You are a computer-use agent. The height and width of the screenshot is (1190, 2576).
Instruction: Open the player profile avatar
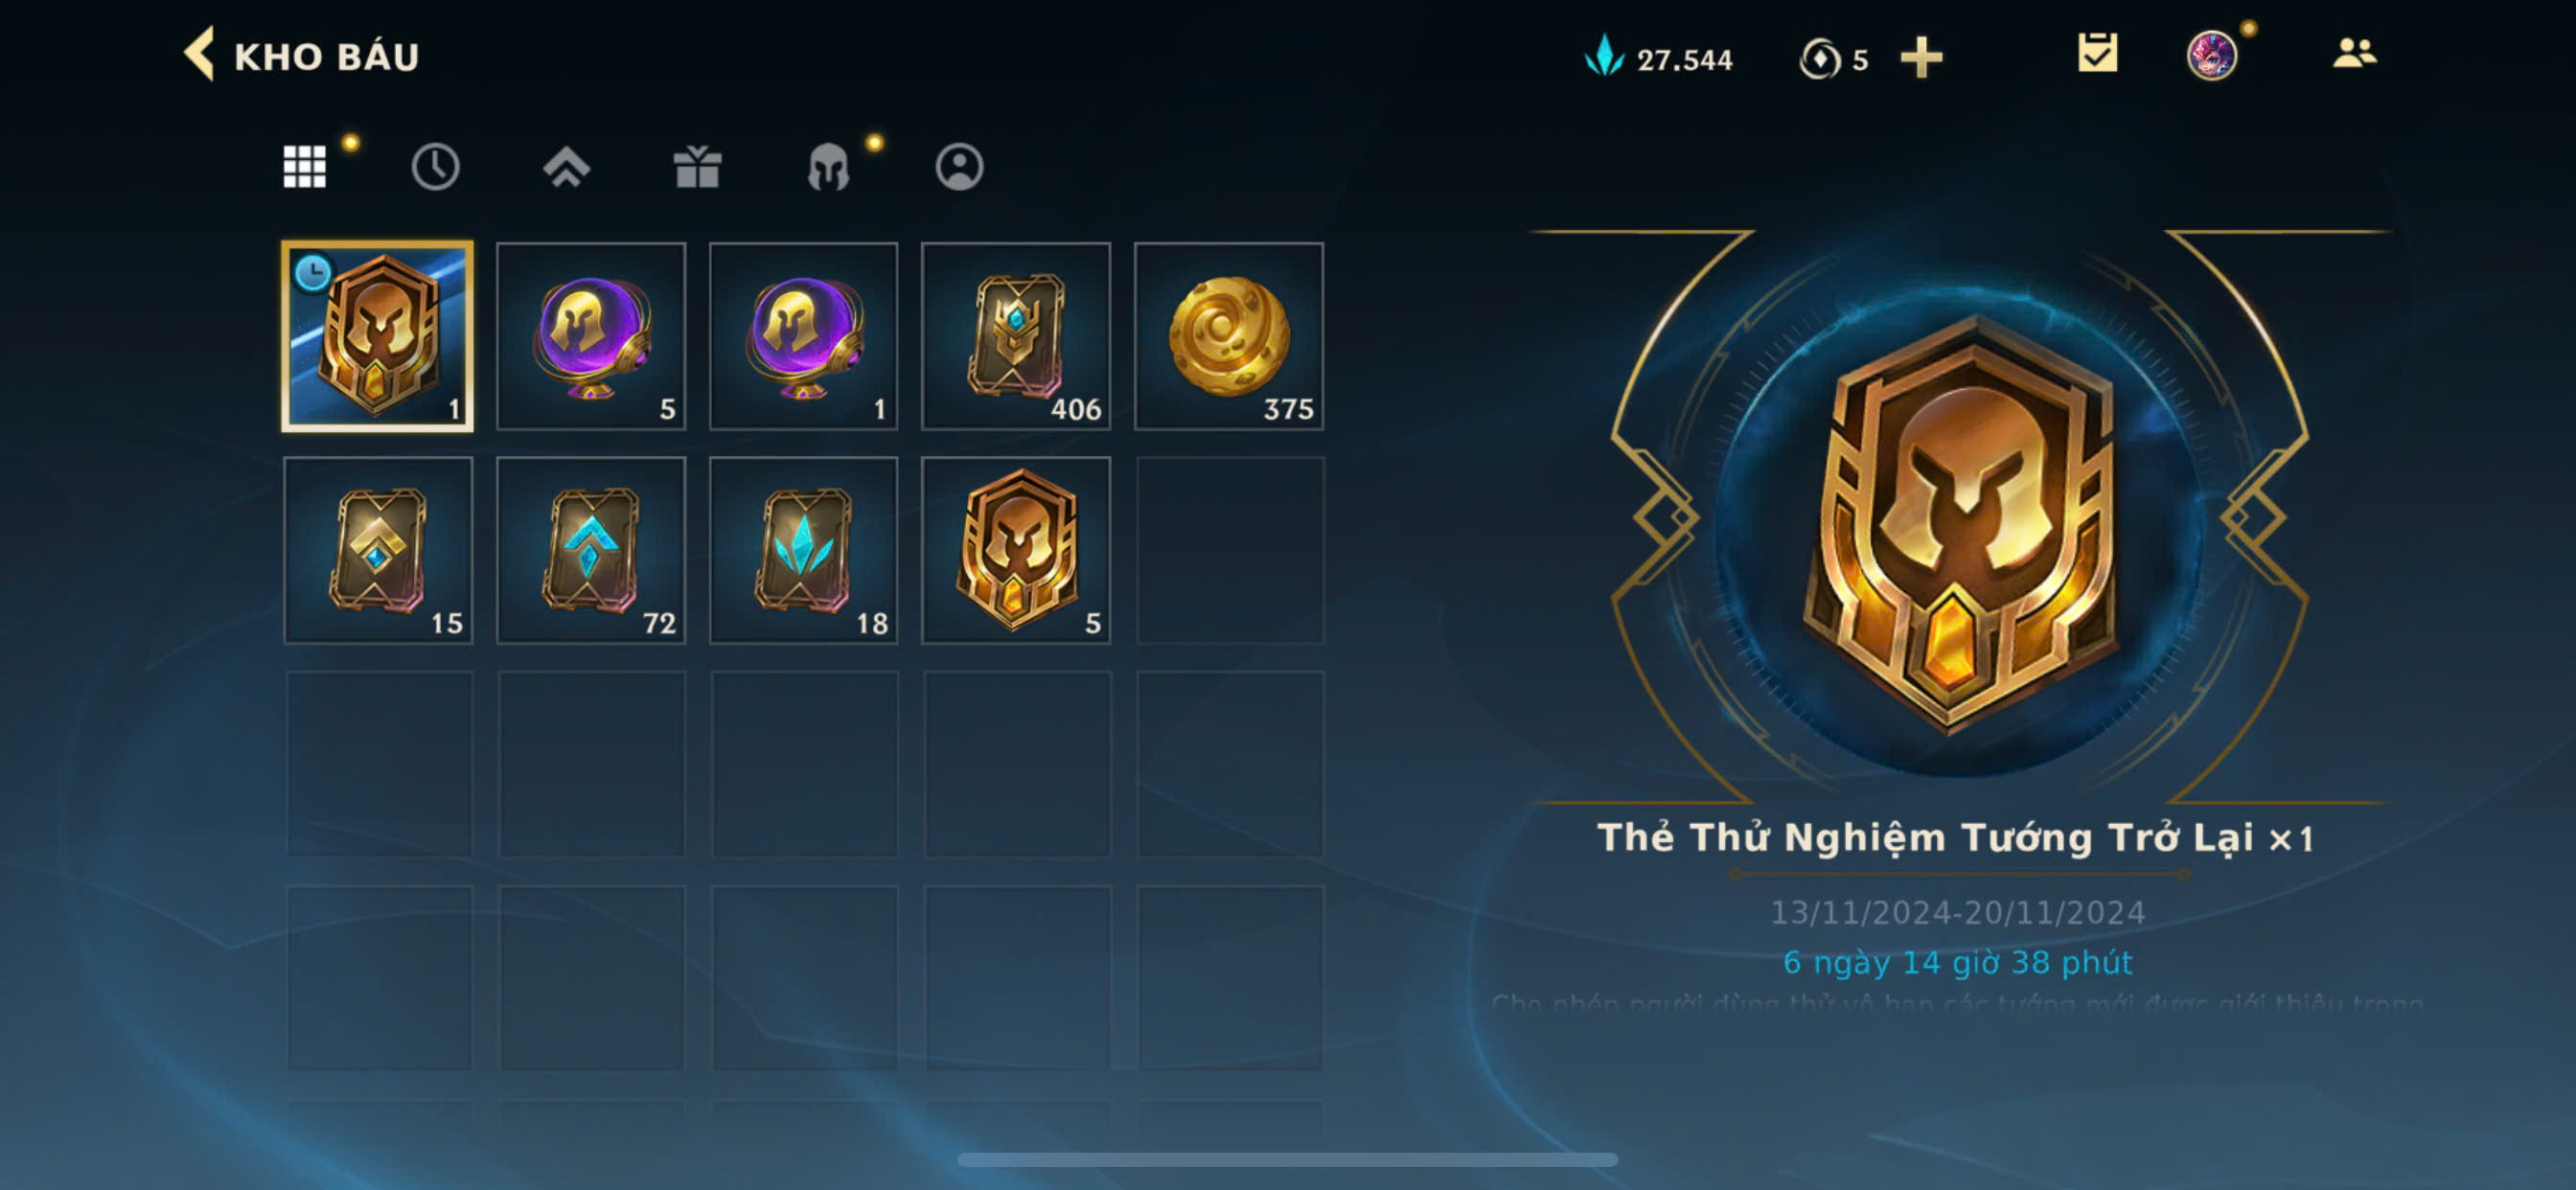[2211, 54]
